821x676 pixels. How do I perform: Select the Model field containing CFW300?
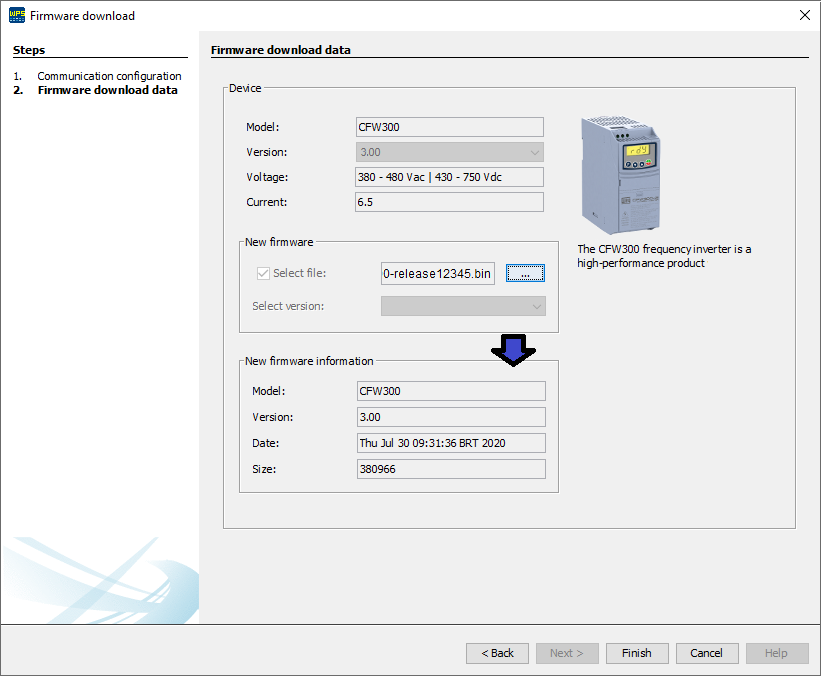pyautogui.click(x=448, y=127)
